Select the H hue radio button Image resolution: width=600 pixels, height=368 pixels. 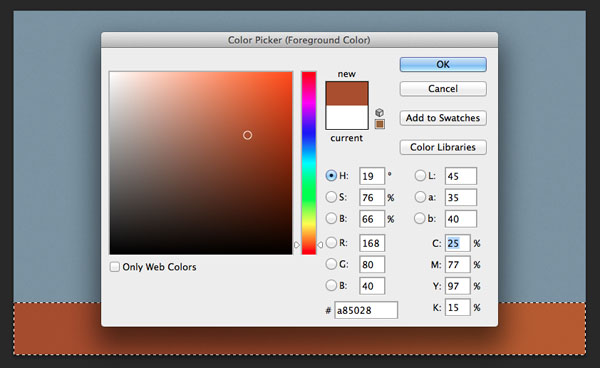[331, 176]
